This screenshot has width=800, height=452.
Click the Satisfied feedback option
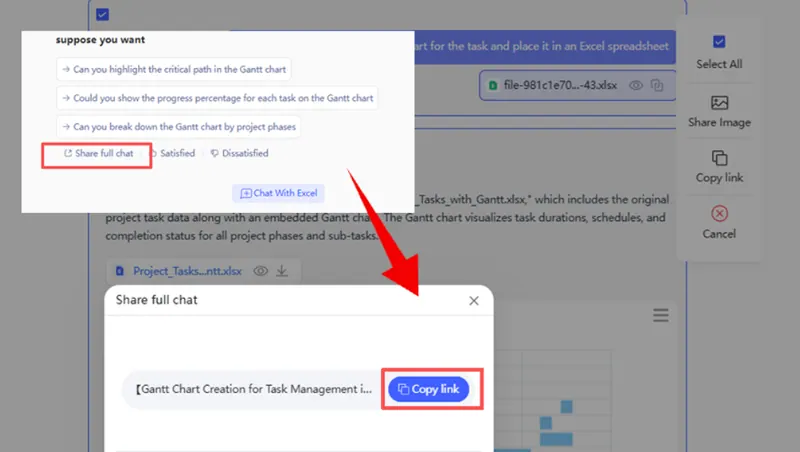tap(172, 154)
